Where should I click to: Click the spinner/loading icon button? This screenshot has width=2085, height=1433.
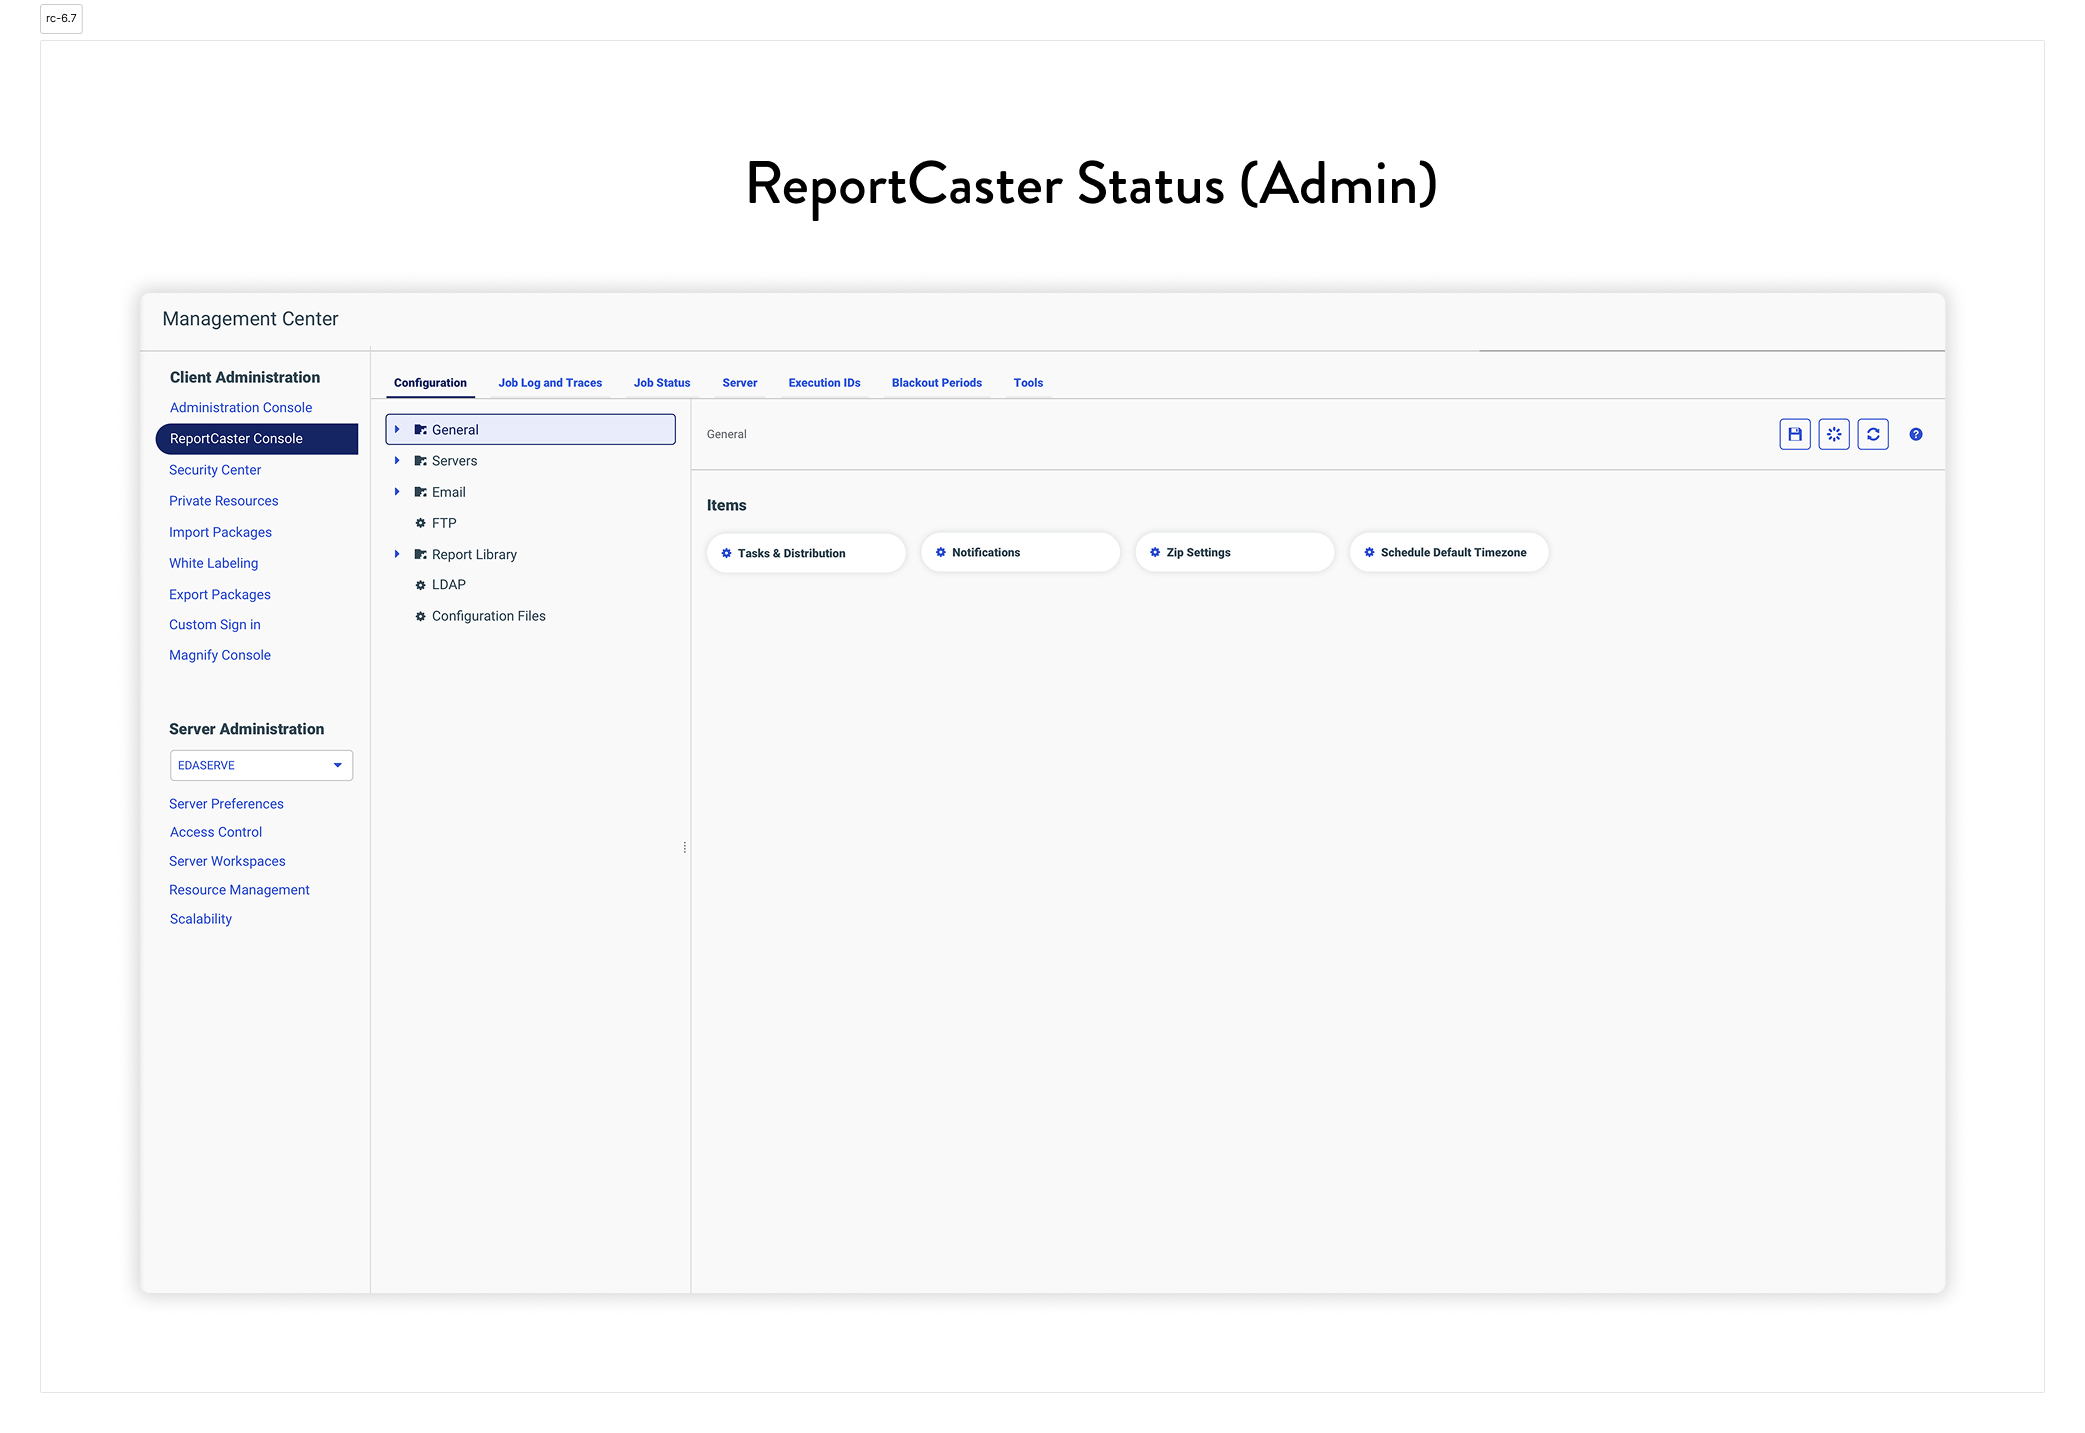(1833, 434)
